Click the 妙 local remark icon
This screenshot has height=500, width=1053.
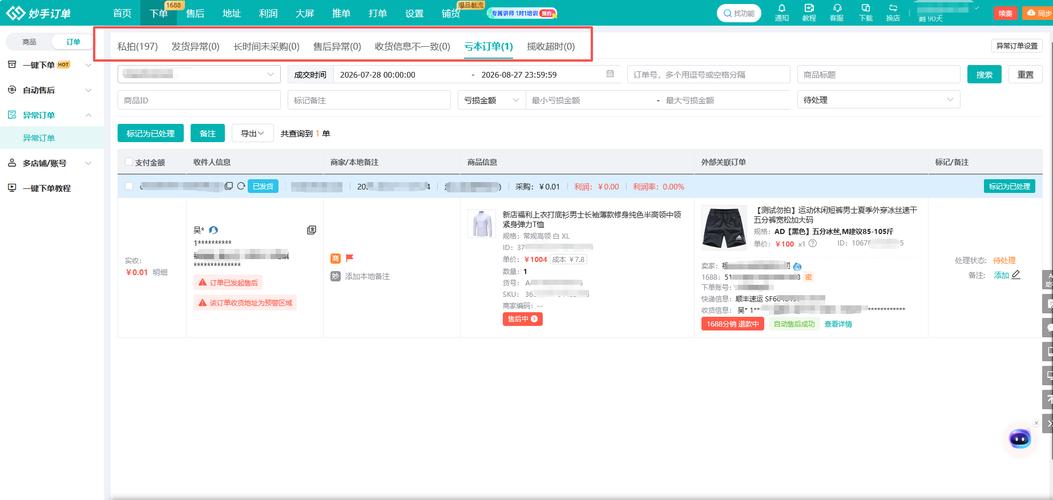click(x=335, y=276)
